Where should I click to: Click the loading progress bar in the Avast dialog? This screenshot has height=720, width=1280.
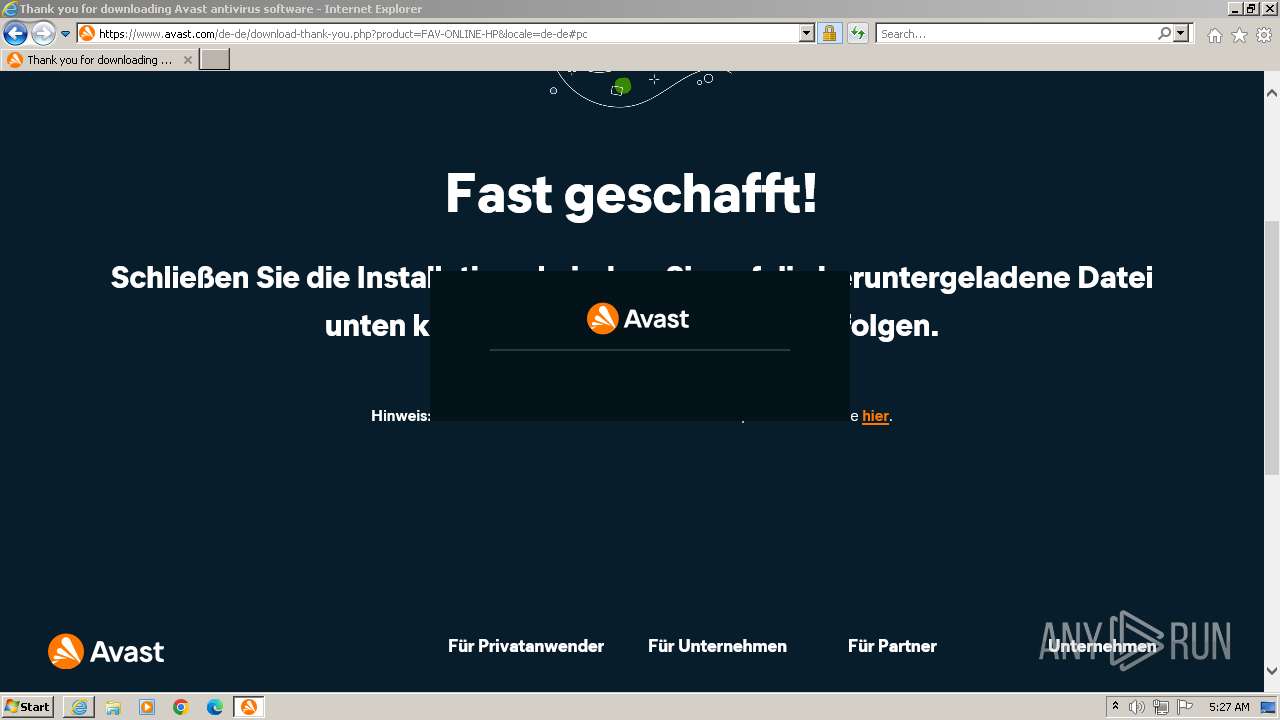tap(640, 350)
